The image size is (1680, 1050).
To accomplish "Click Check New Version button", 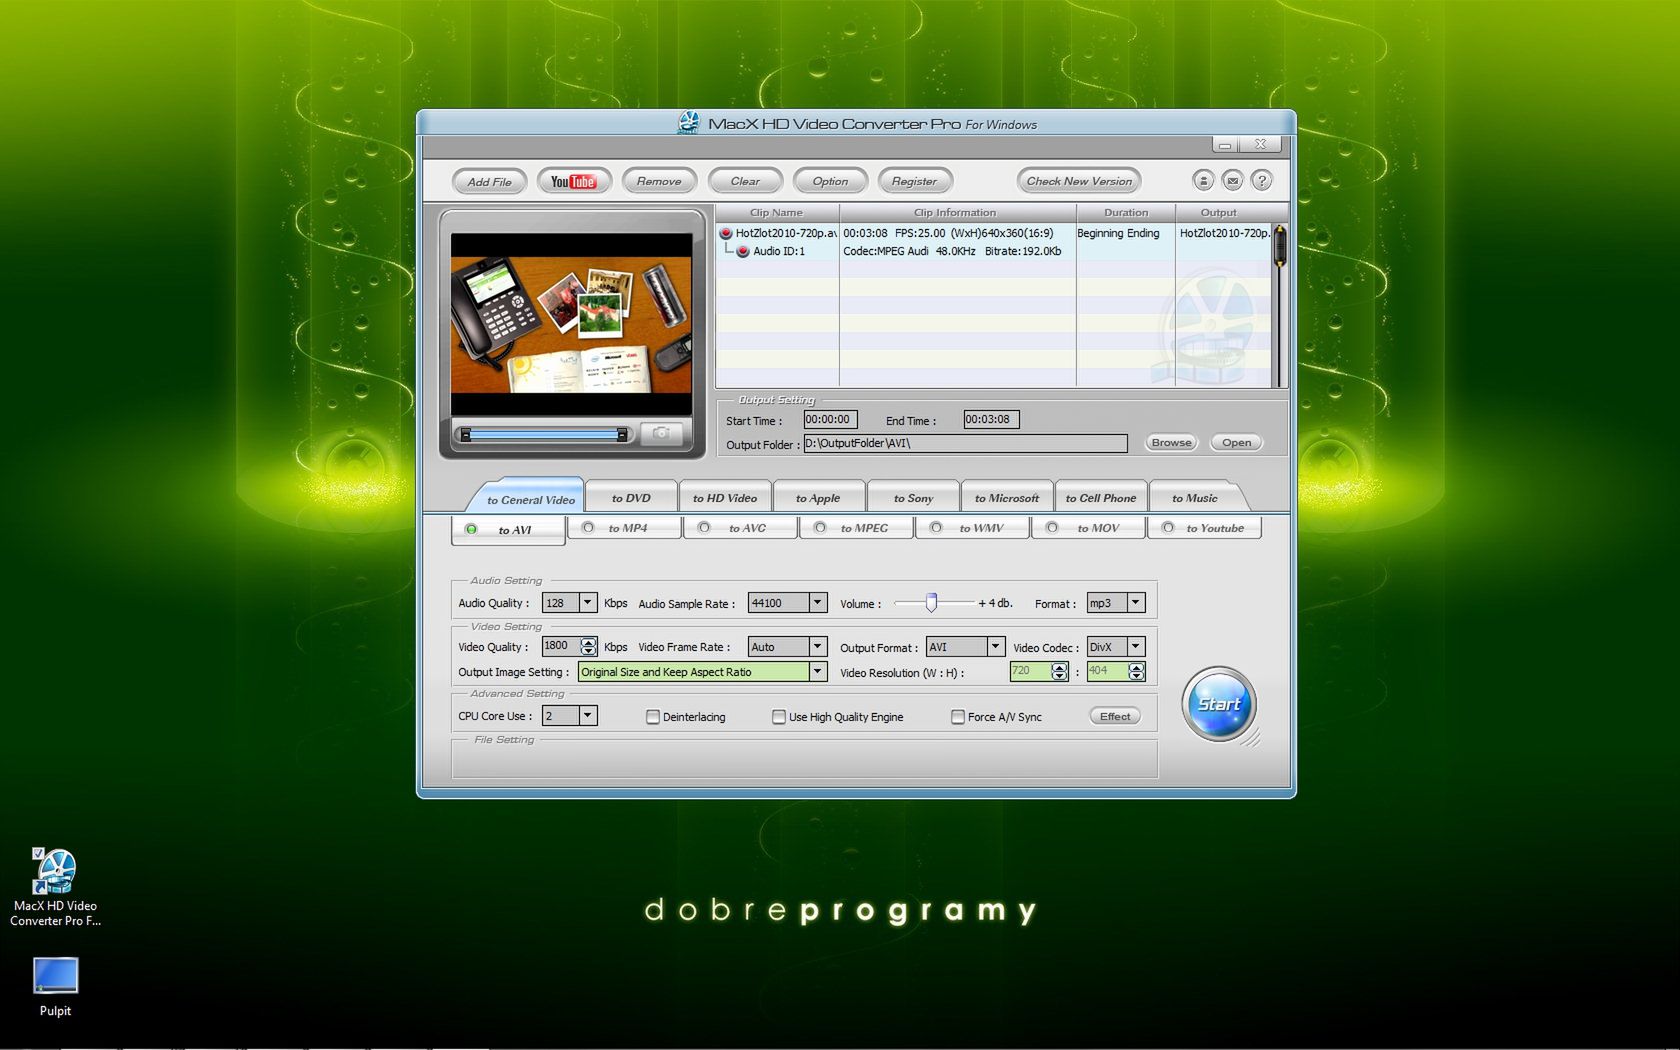I will 1079,181.
